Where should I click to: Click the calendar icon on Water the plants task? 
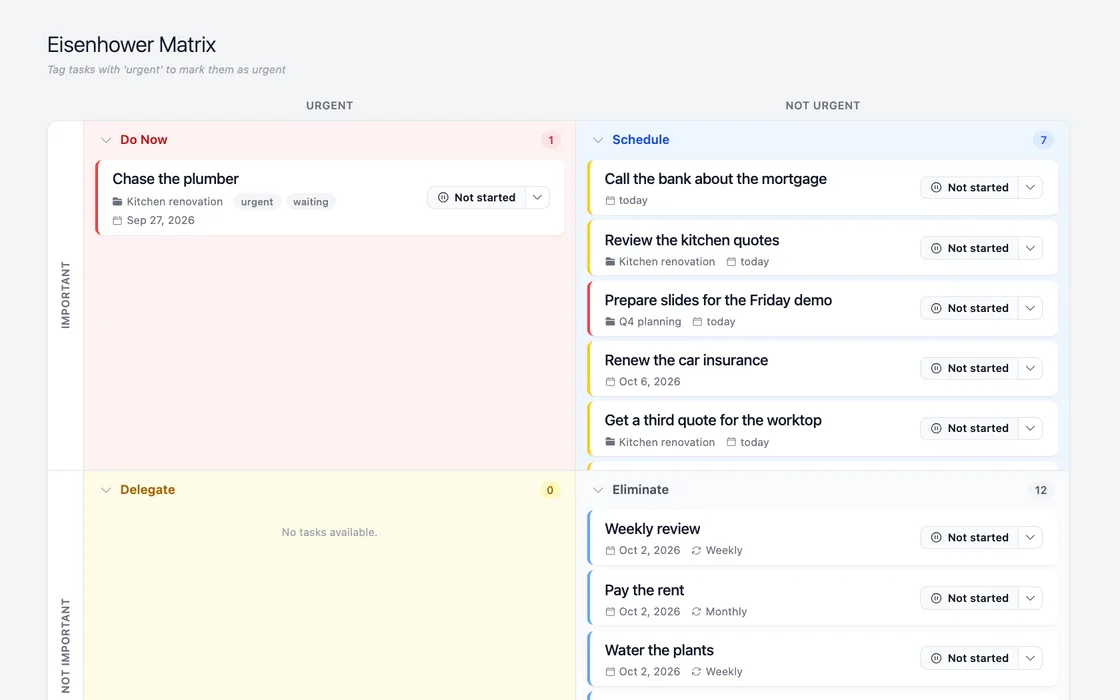pyautogui.click(x=609, y=672)
